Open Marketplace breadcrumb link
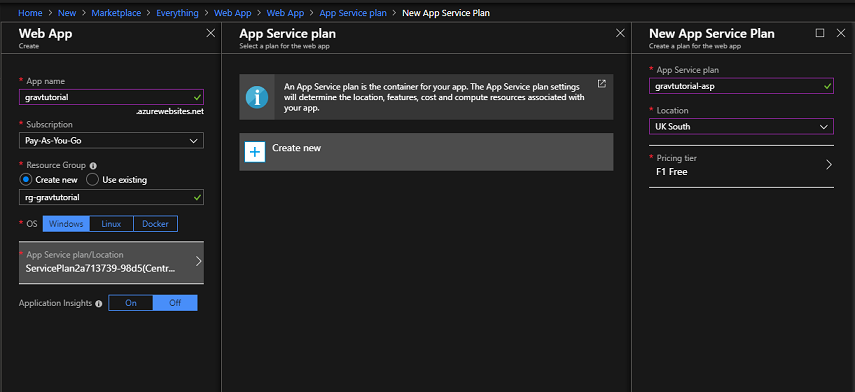Screen dimensions: 855x392 tap(116, 13)
